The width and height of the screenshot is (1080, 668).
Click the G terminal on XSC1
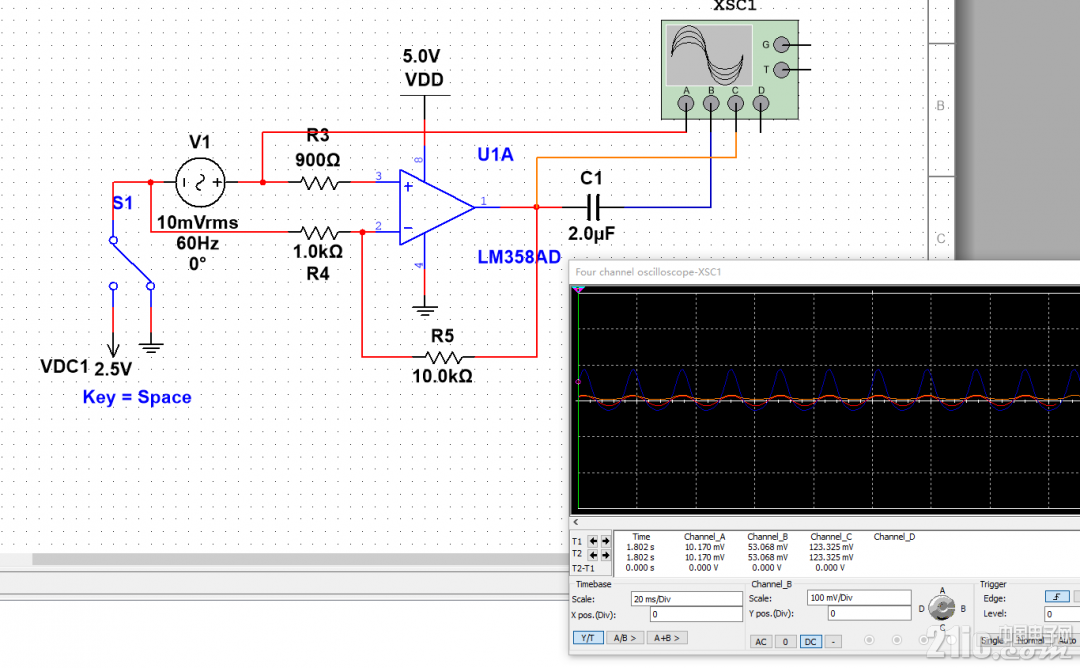click(782, 45)
